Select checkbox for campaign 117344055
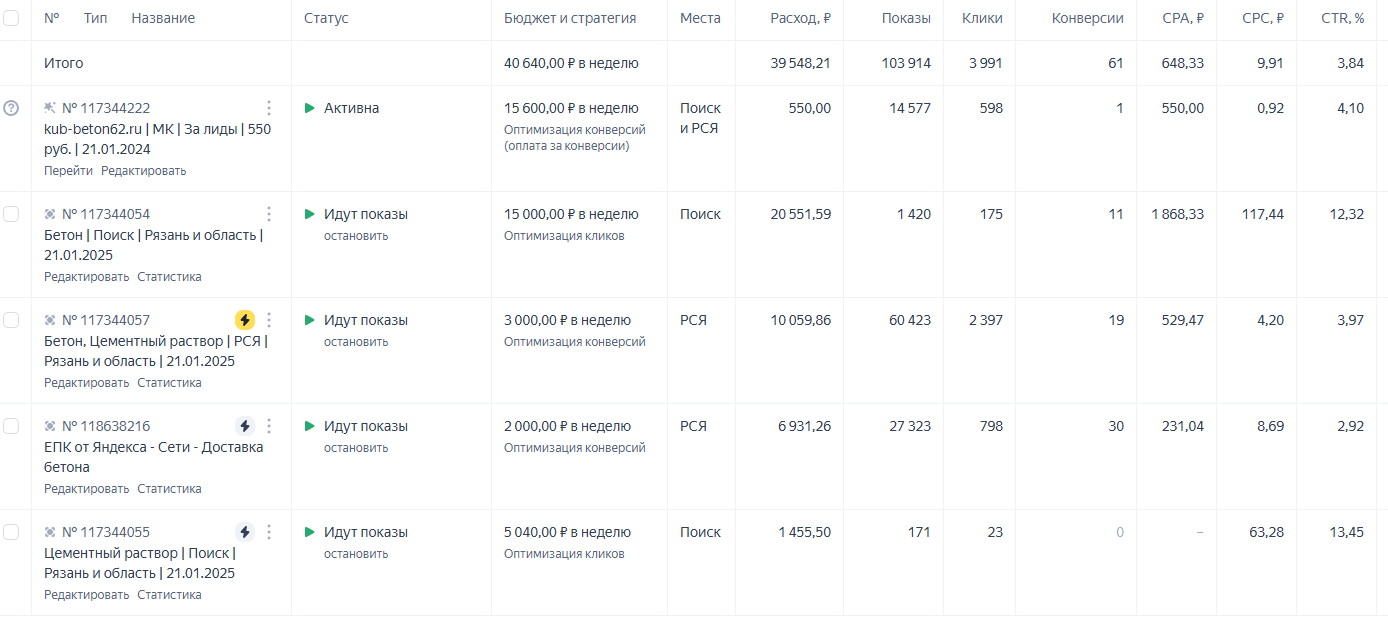The image size is (1388, 626). pos(11,532)
